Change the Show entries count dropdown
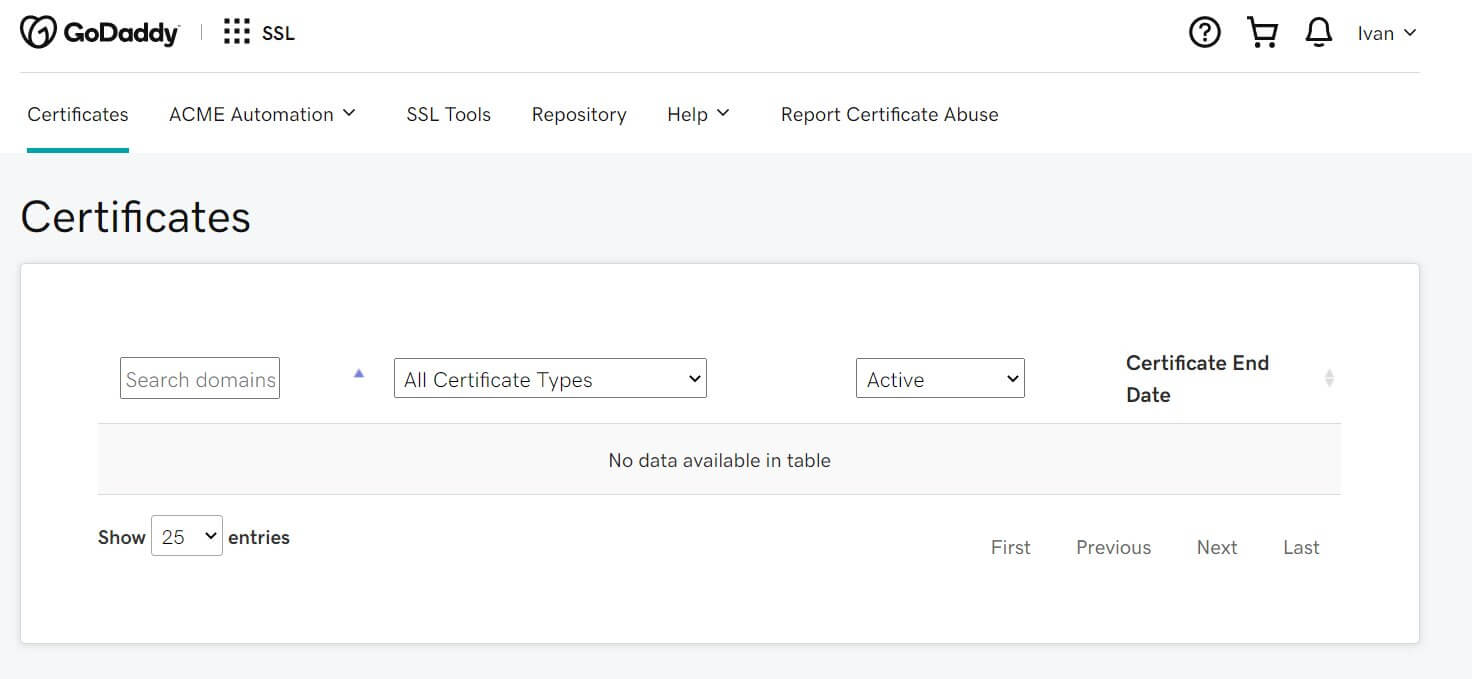 pos(186,536)
